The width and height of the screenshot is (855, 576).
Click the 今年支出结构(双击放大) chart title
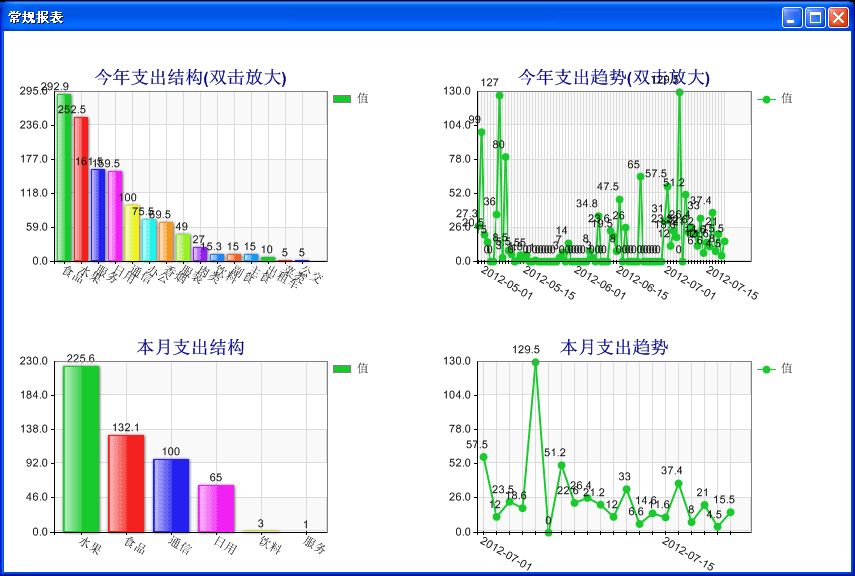coord(190,77)
